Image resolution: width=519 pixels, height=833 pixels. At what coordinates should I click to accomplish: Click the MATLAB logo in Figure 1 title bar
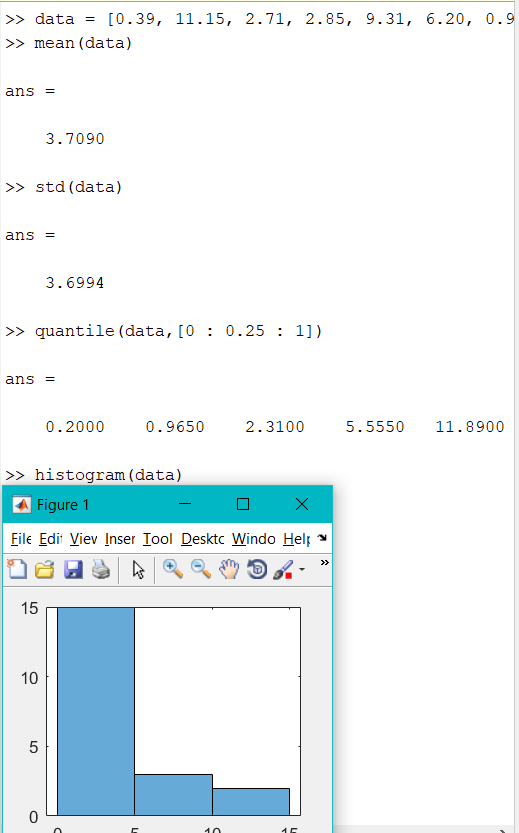click(x=21, y=504)
